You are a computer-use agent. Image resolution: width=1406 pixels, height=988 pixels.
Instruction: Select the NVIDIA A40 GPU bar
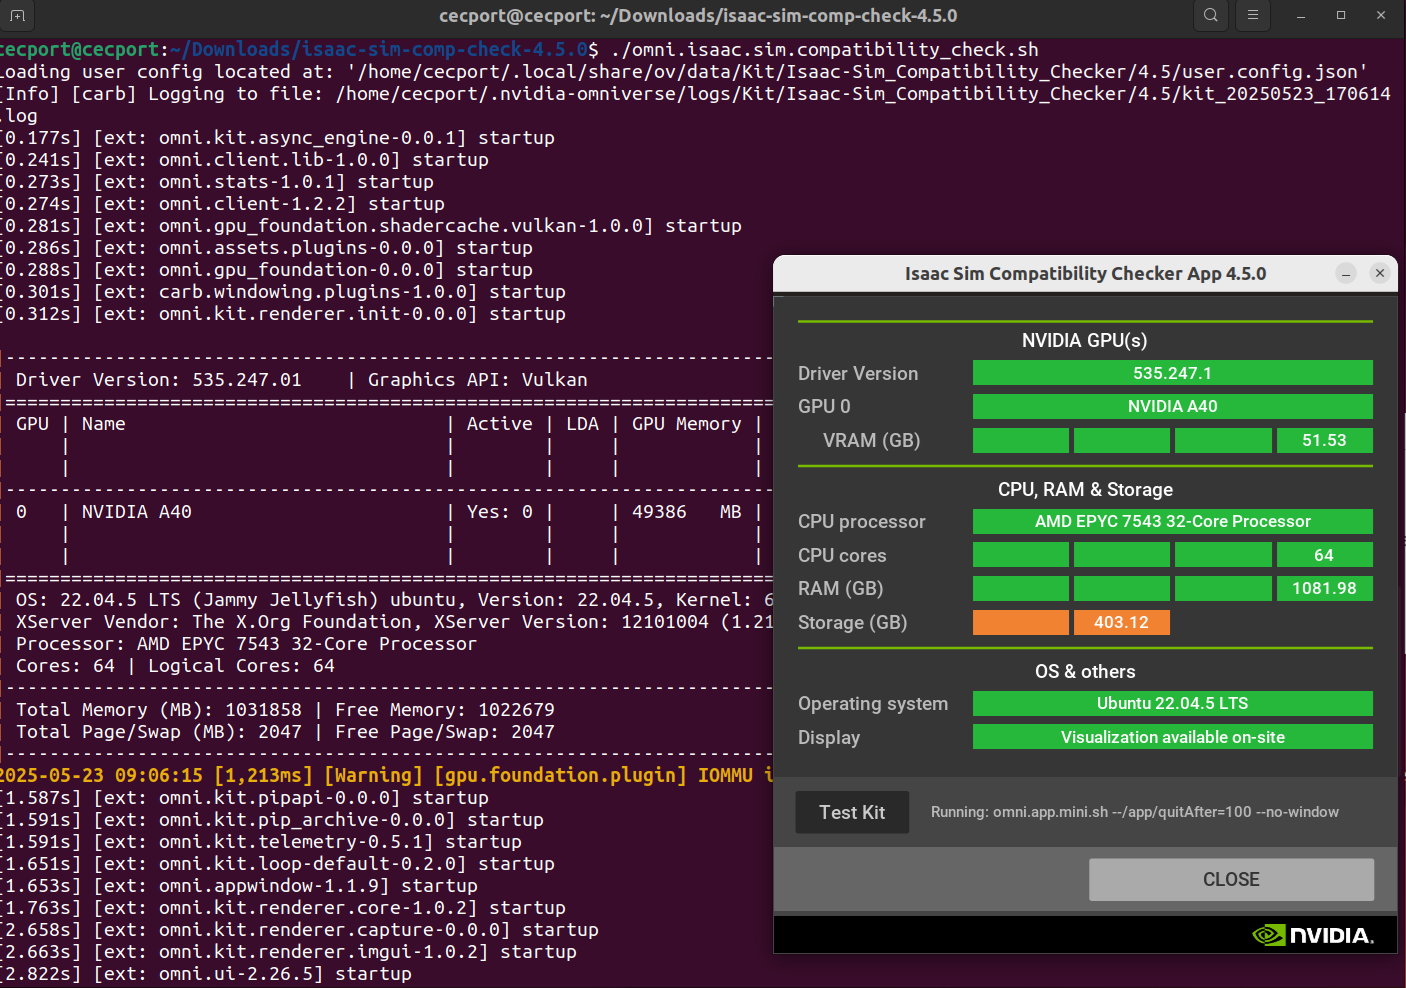(x=1172, y=406)
